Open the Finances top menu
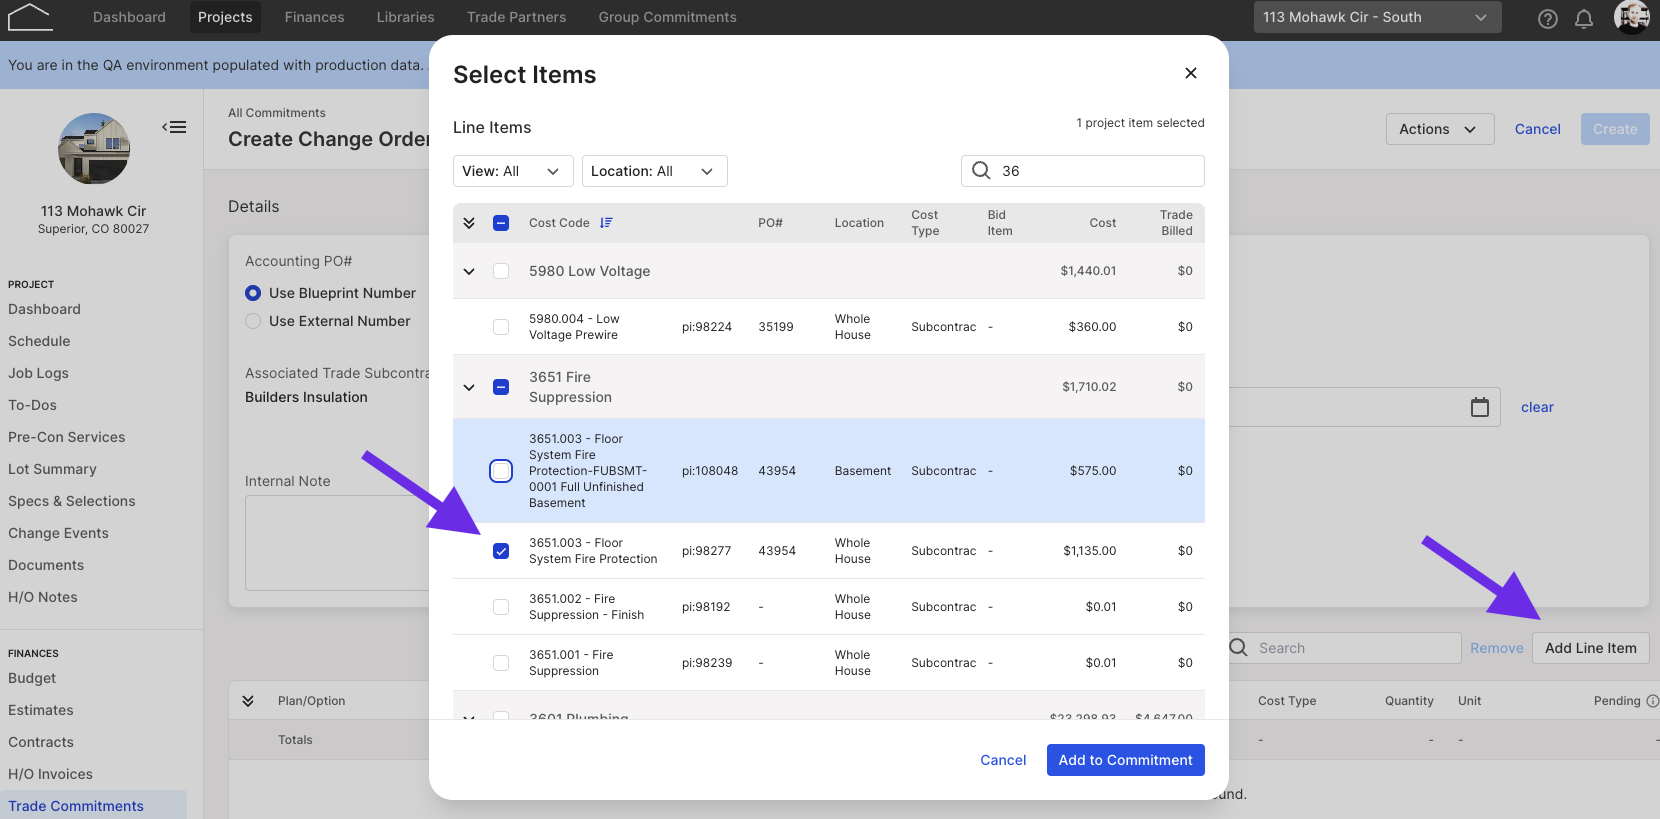Image resolution: width=1660 pixels, height=819 pixels. point(314,17)
